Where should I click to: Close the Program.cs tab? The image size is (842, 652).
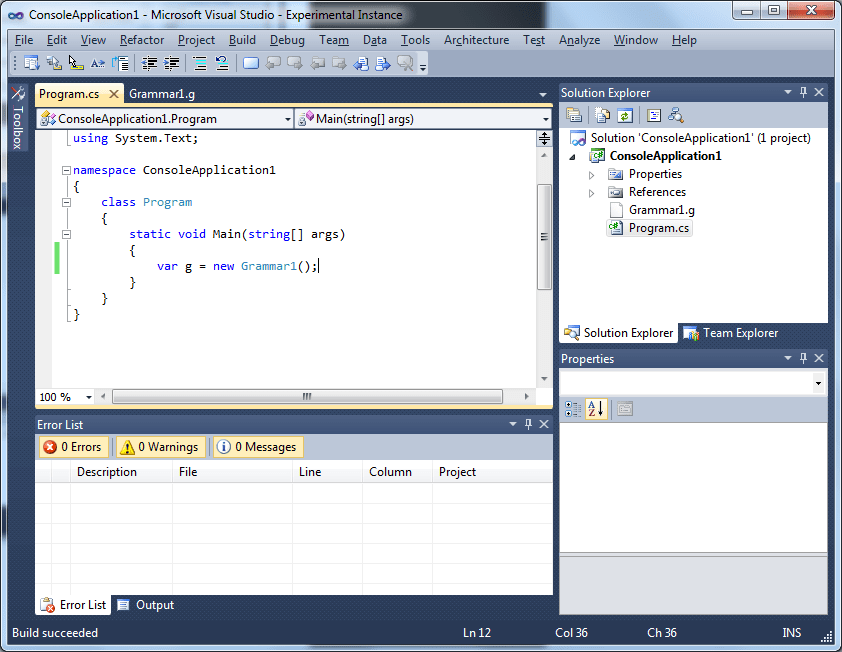pyautogui.click(x=114, y=94)
